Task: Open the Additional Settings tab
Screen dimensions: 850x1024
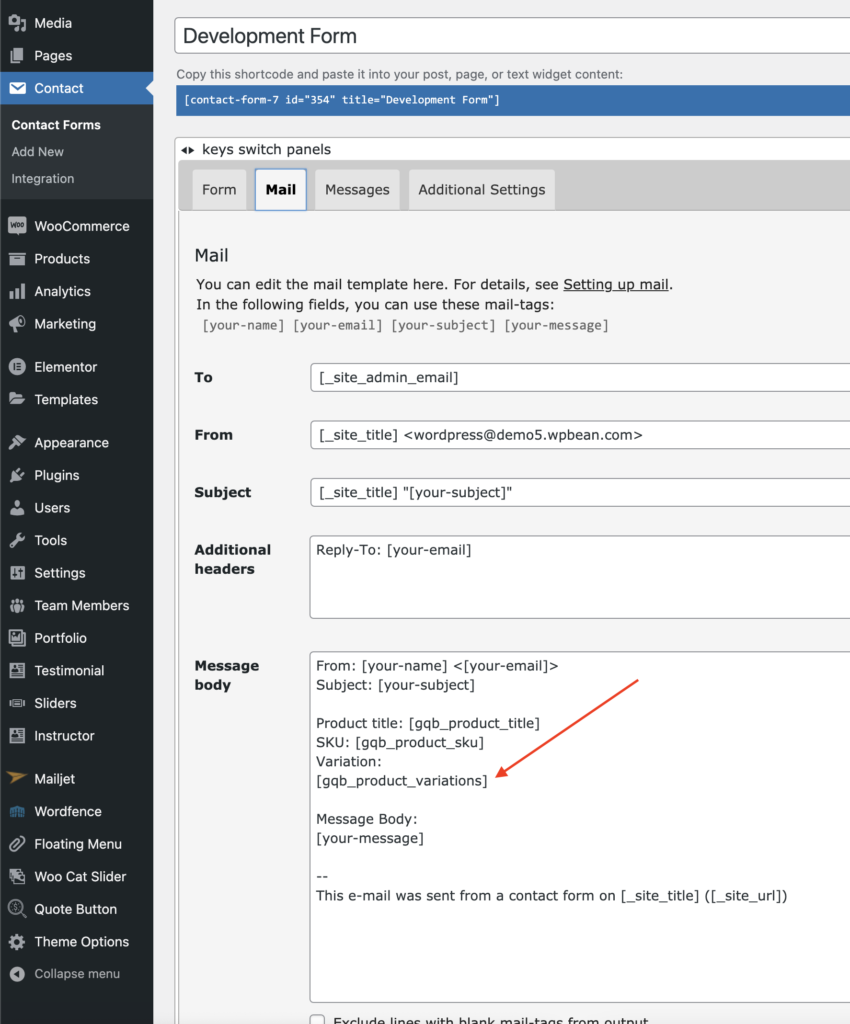Action: point(482,189)
